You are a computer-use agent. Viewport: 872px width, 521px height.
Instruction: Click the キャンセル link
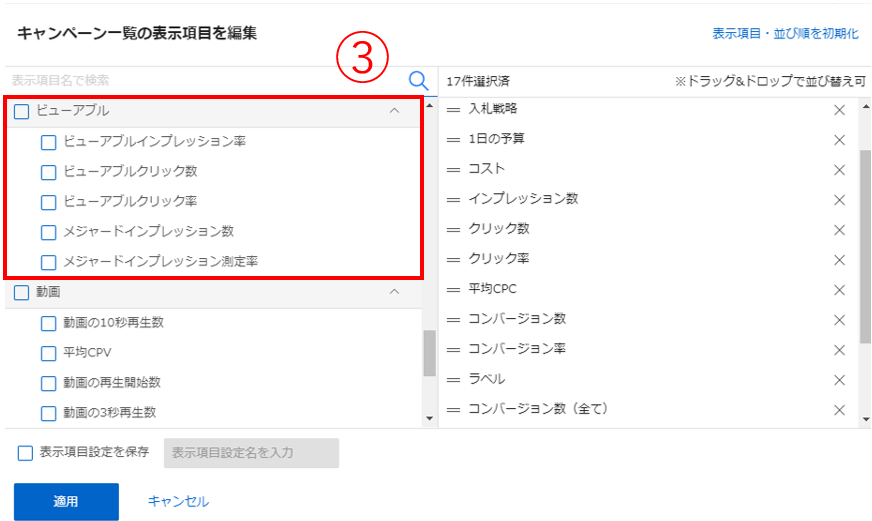point(178,502)
